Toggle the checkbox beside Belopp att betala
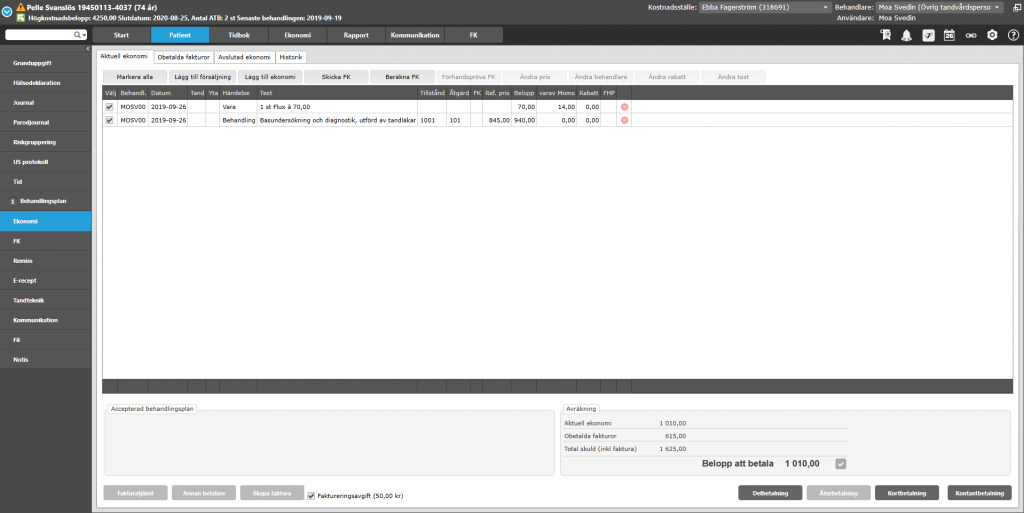The width and height of the screenshot is (1024, 513). [x=840, y=464]
